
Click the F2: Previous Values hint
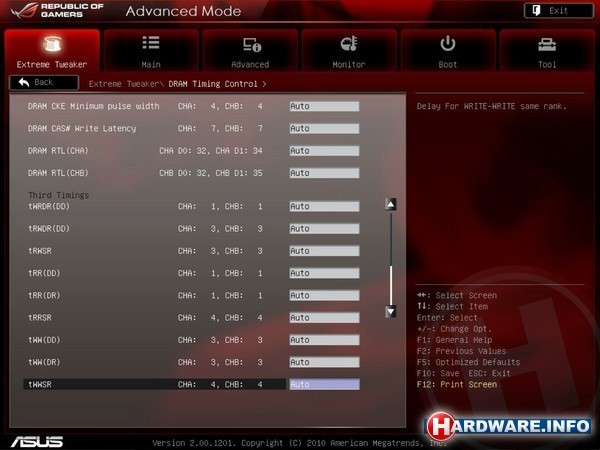[461, 351]
